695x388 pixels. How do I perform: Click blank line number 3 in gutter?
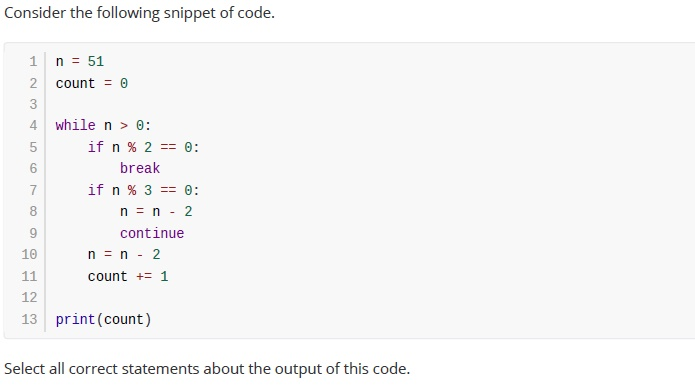(x=33, y=104)
